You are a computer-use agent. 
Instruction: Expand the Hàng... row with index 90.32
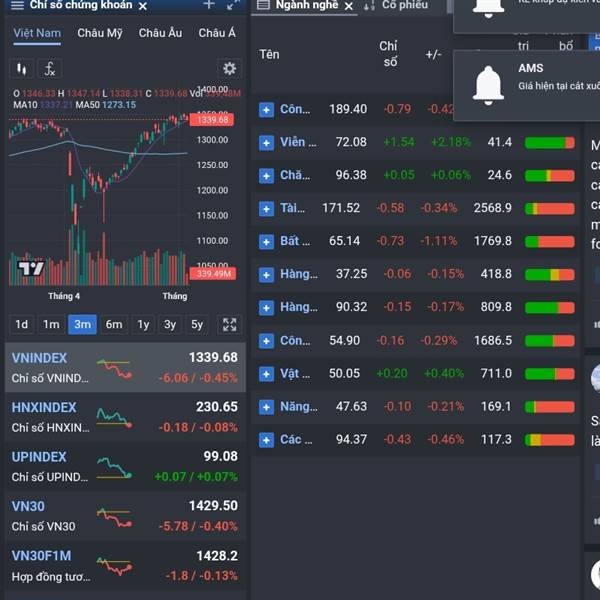point(266,308)
